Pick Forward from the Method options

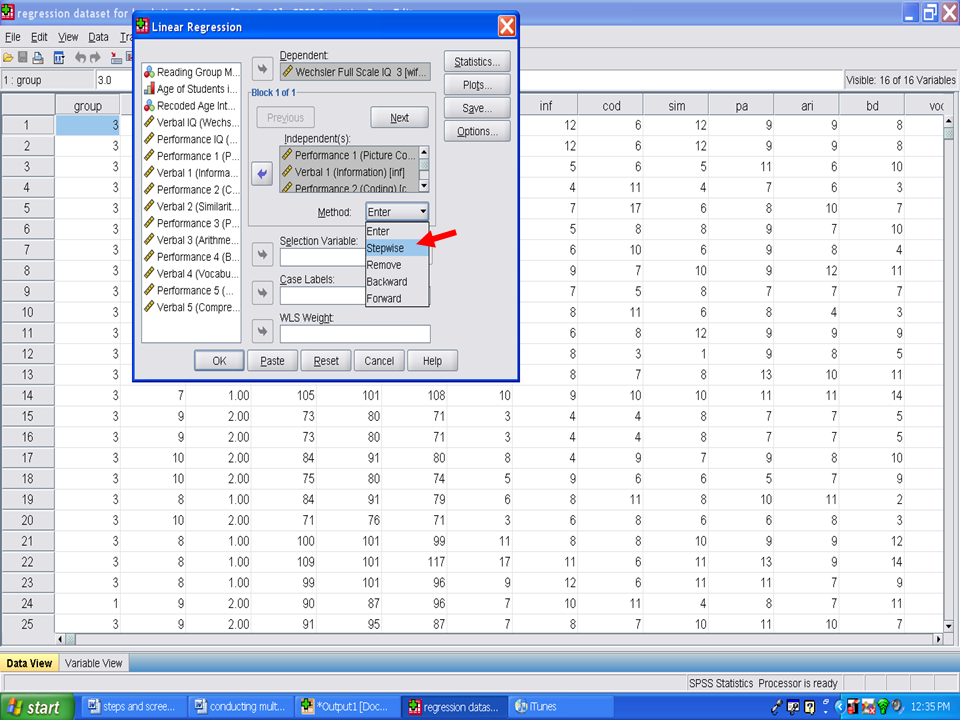coord(384,298)
